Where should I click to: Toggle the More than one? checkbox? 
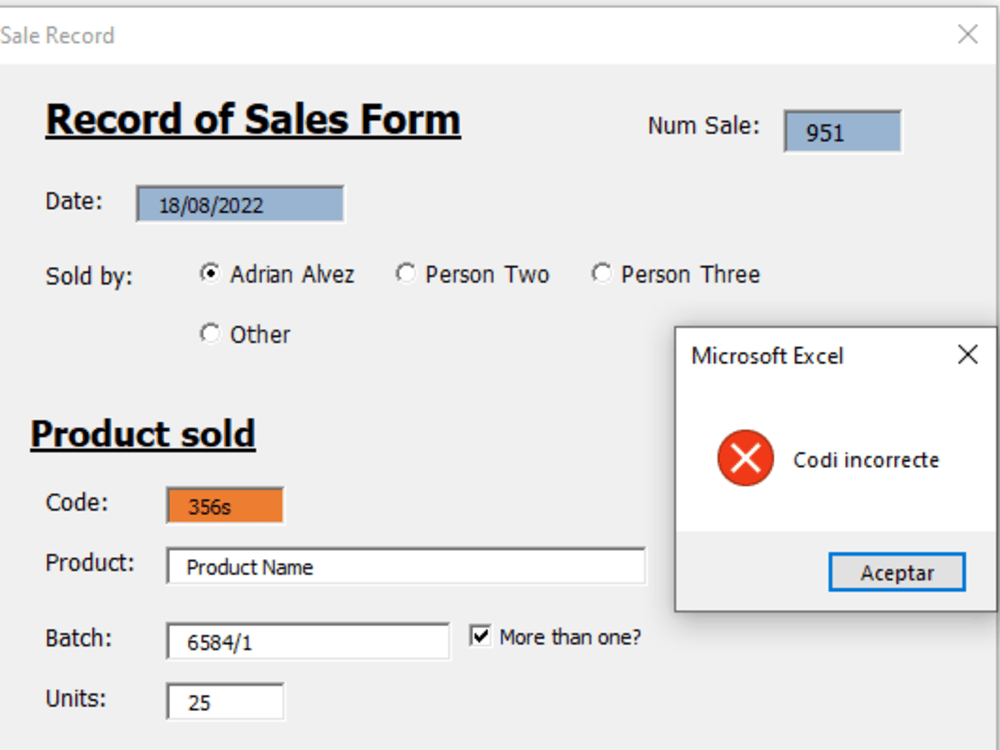pos(478,636)
